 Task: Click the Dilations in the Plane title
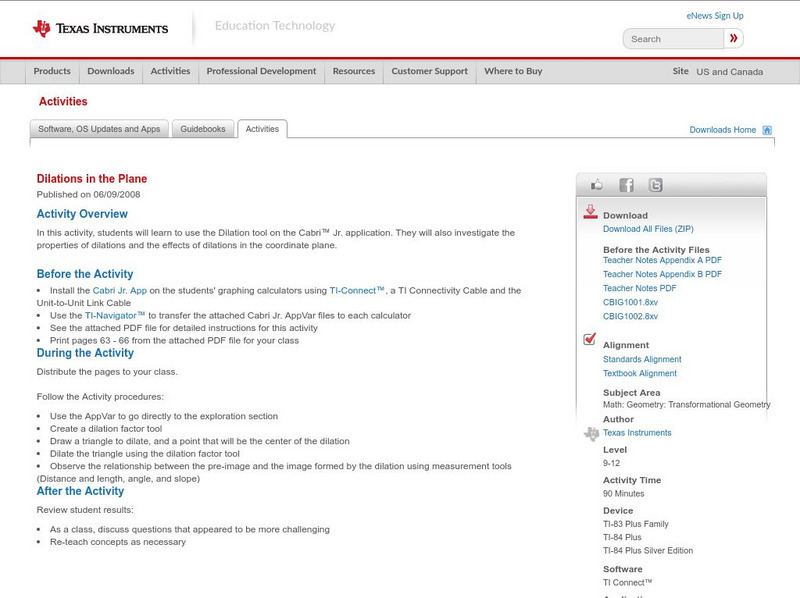[92, 179]
